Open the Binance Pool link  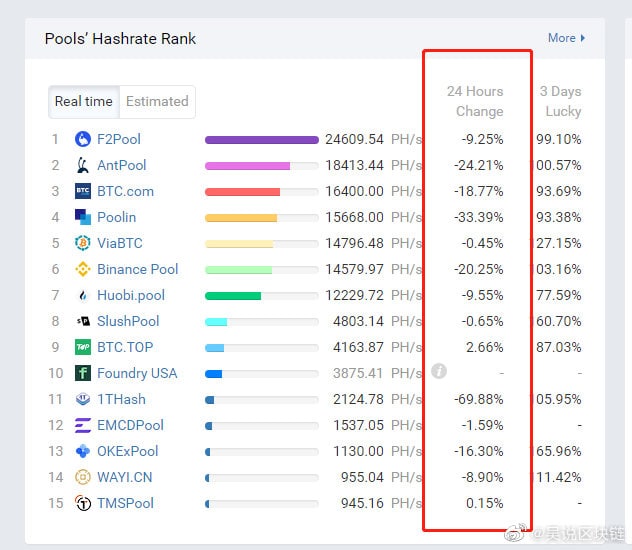(x=137, y=269)
